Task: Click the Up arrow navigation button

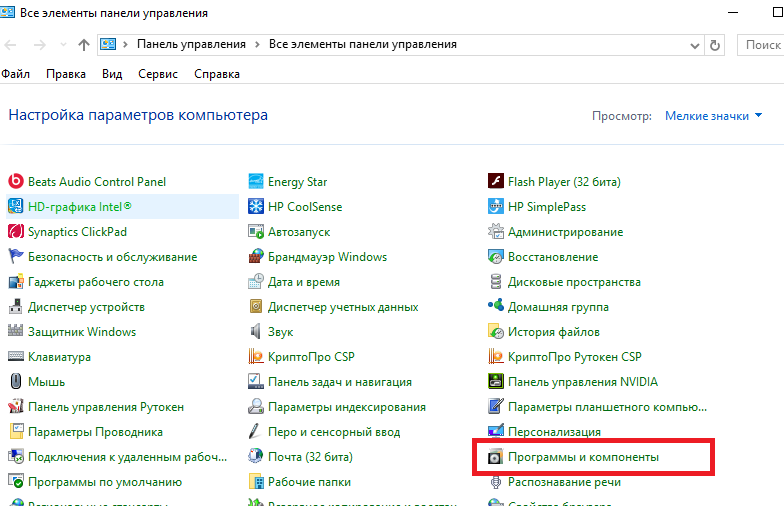Action: pos(84,45)
